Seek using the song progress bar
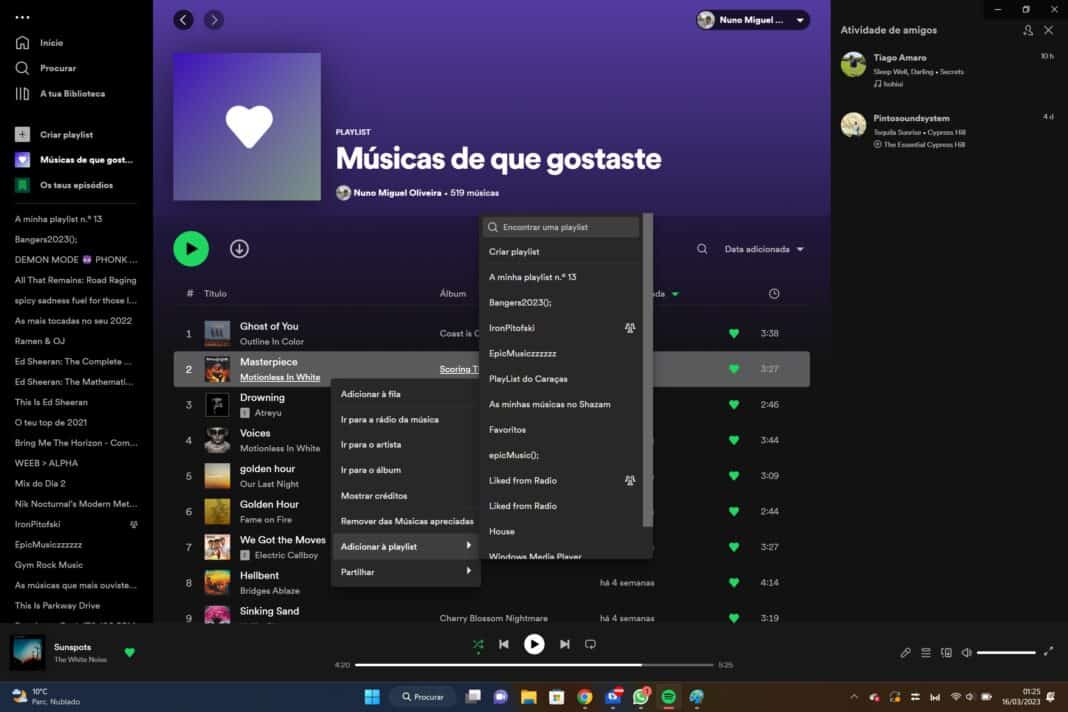The height and width of the screenshot is (712, 1068). click(x=534, y=664)
